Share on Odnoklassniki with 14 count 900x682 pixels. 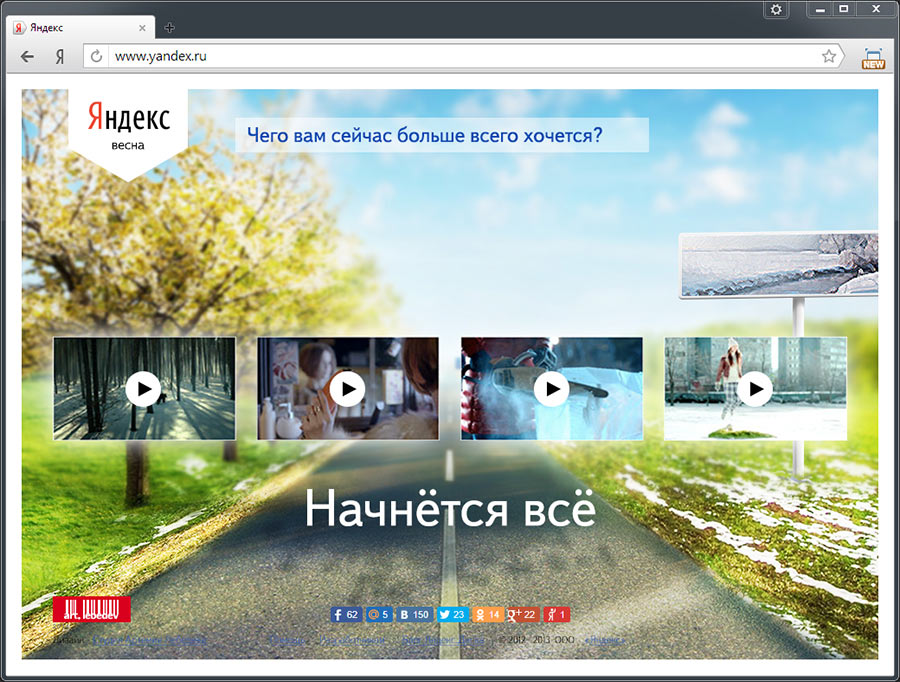click(x=487, y=615)
